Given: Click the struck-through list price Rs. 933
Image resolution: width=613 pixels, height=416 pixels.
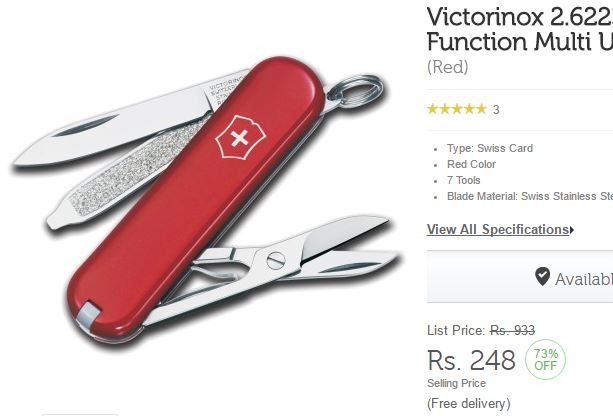Looking at the screenshot, I should [513, 331].
